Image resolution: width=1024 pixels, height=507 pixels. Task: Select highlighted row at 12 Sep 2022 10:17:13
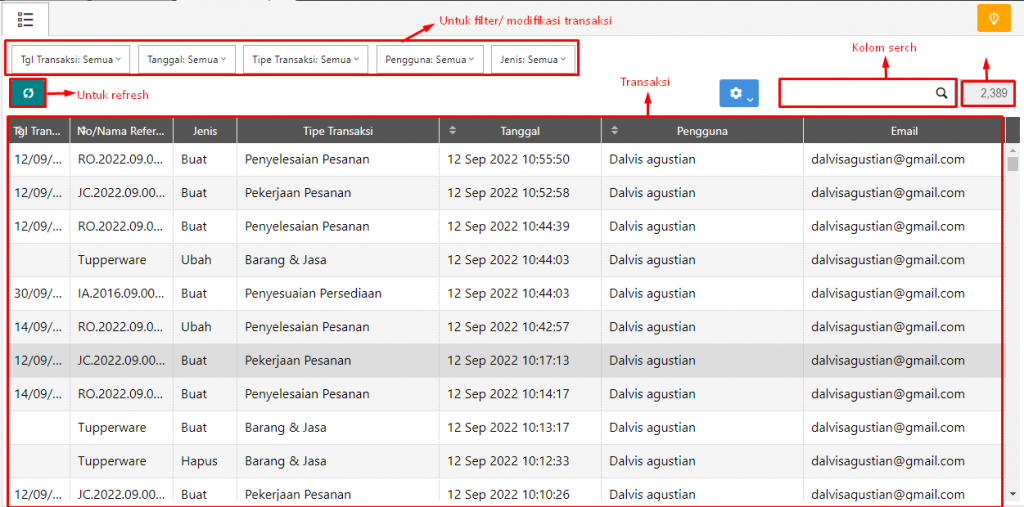pyautogui.click(x=505, y=361)
